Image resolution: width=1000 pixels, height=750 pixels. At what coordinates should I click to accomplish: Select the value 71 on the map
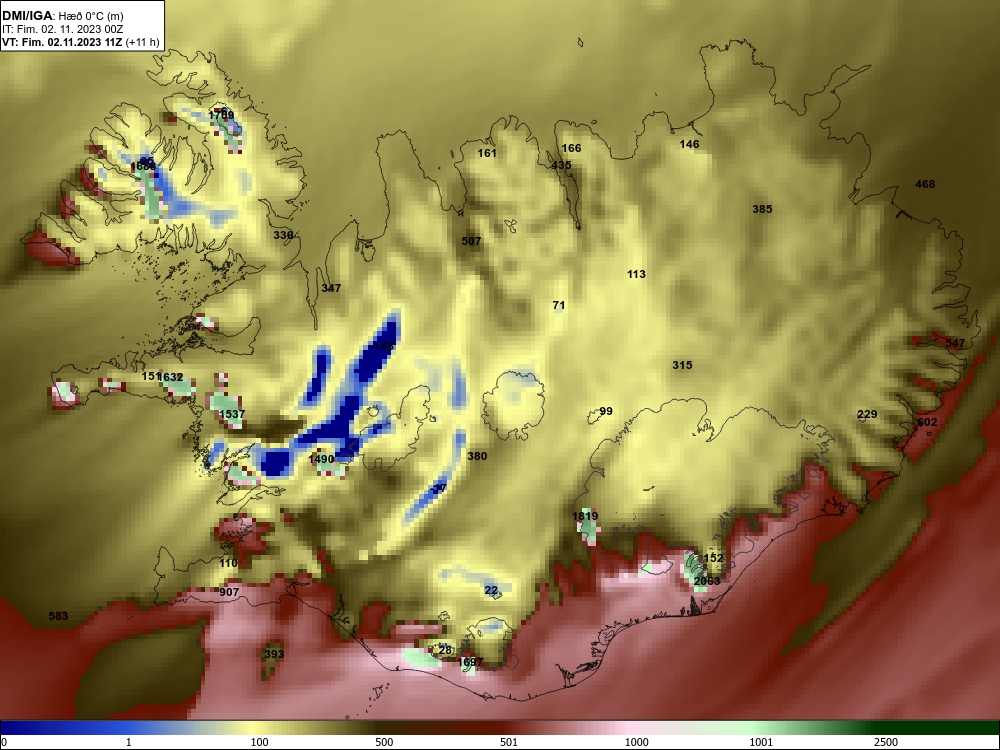(559, 305)
